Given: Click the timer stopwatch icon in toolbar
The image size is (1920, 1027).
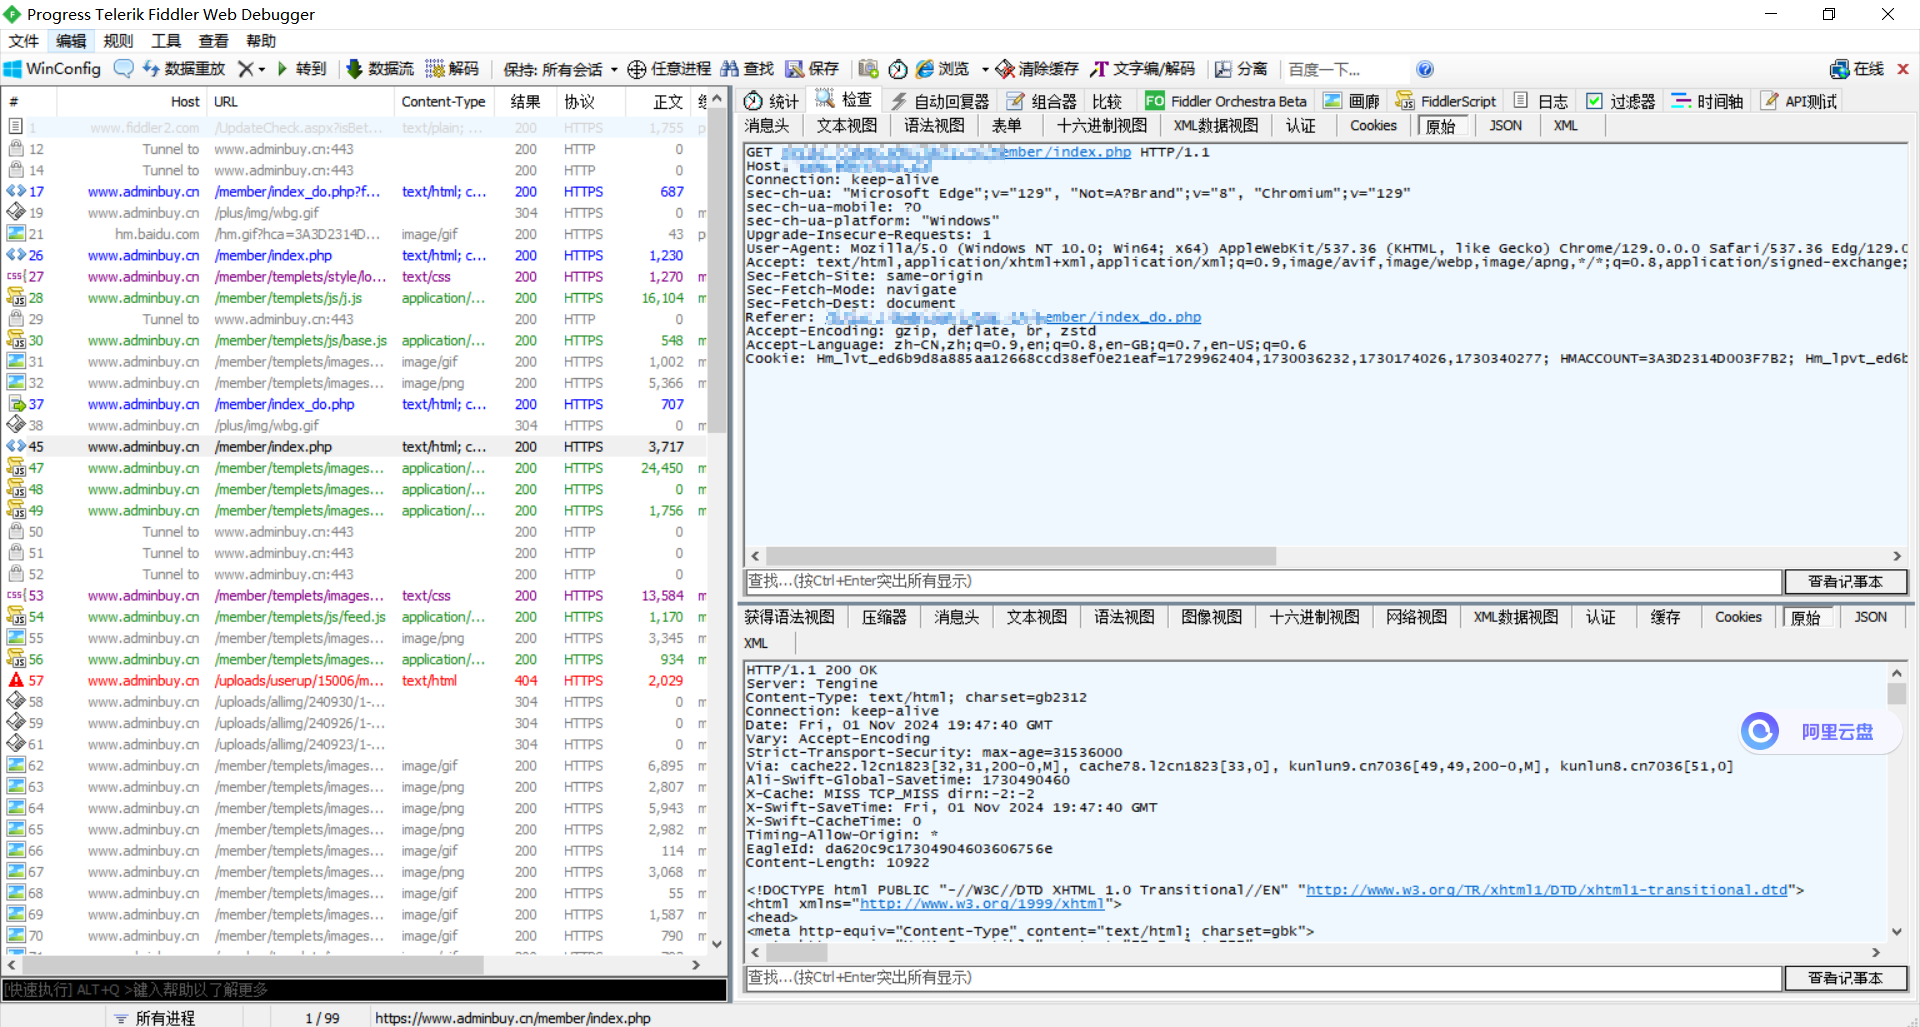Looking at the screenshot, I should click(898, 69).
